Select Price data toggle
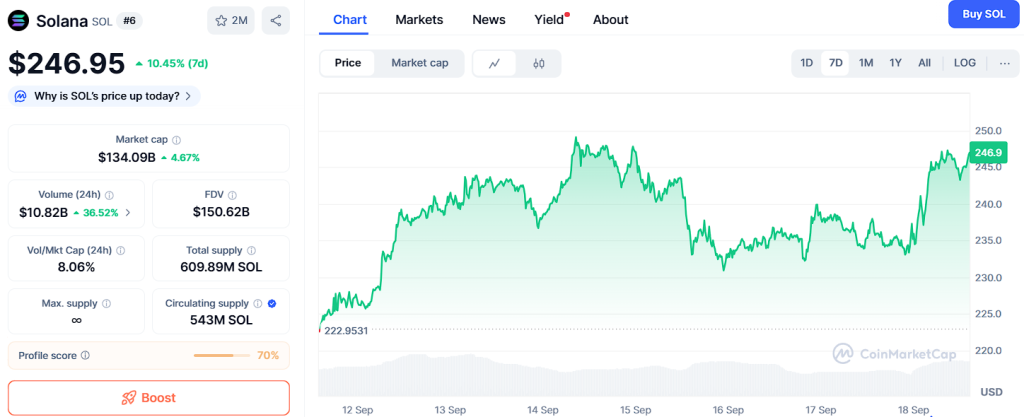1024x417 pixels. click(x=348, y=63)
